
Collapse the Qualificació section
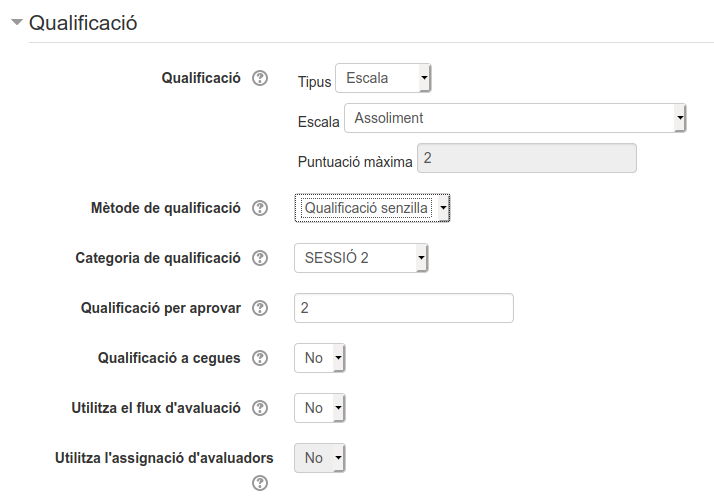coord(17,22)
